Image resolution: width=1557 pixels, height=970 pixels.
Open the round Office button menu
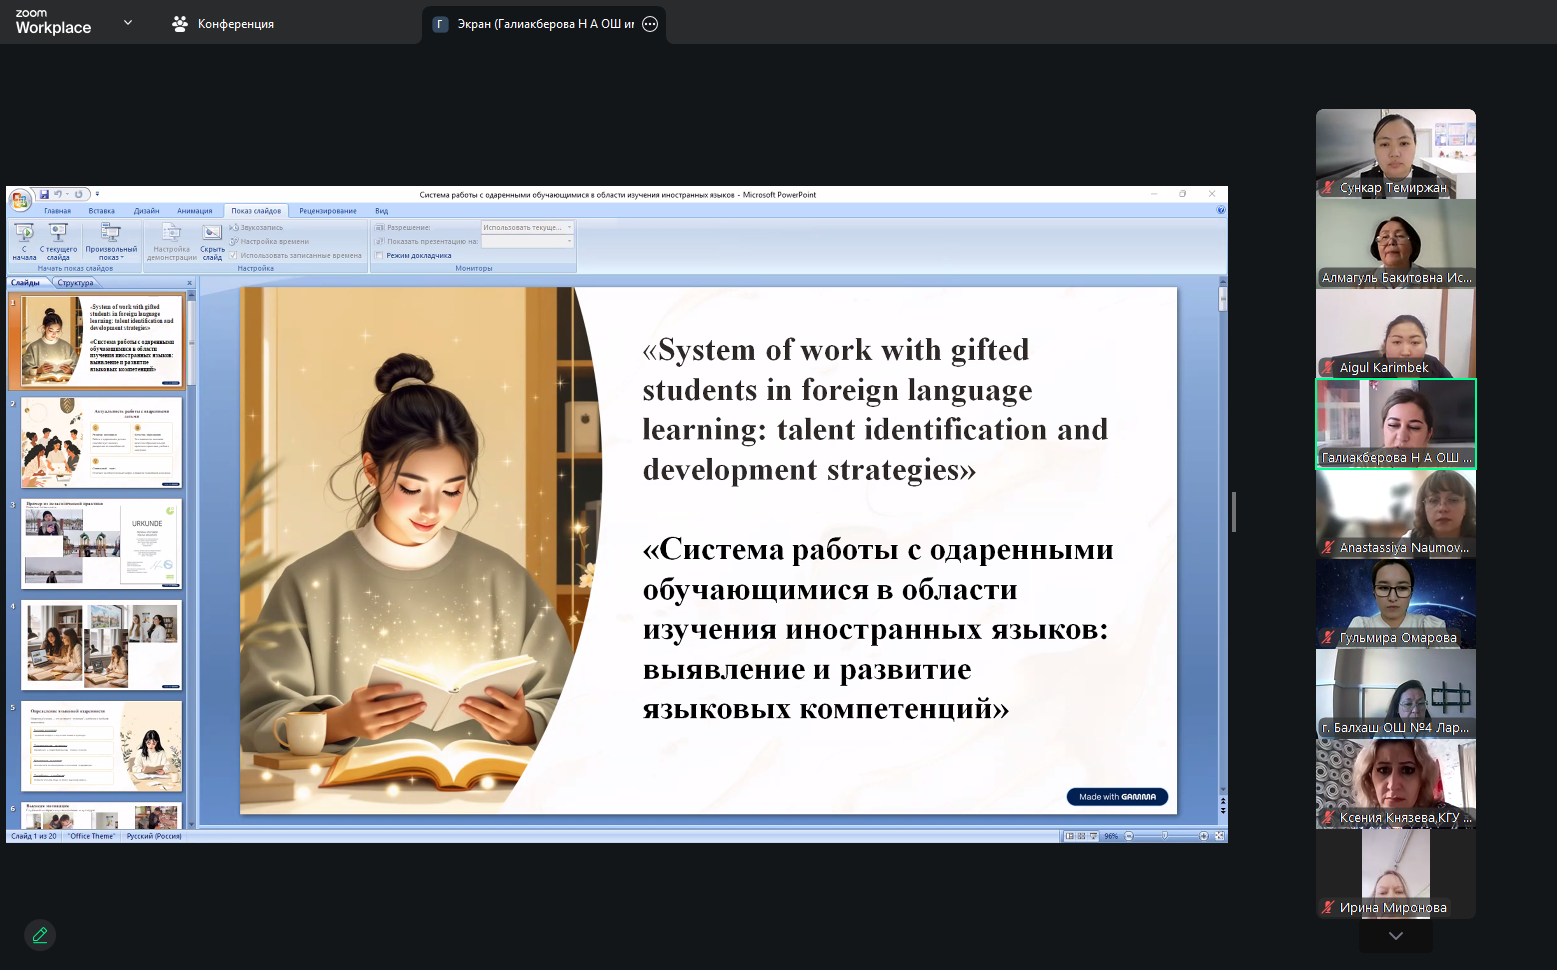tap(19, 200)
